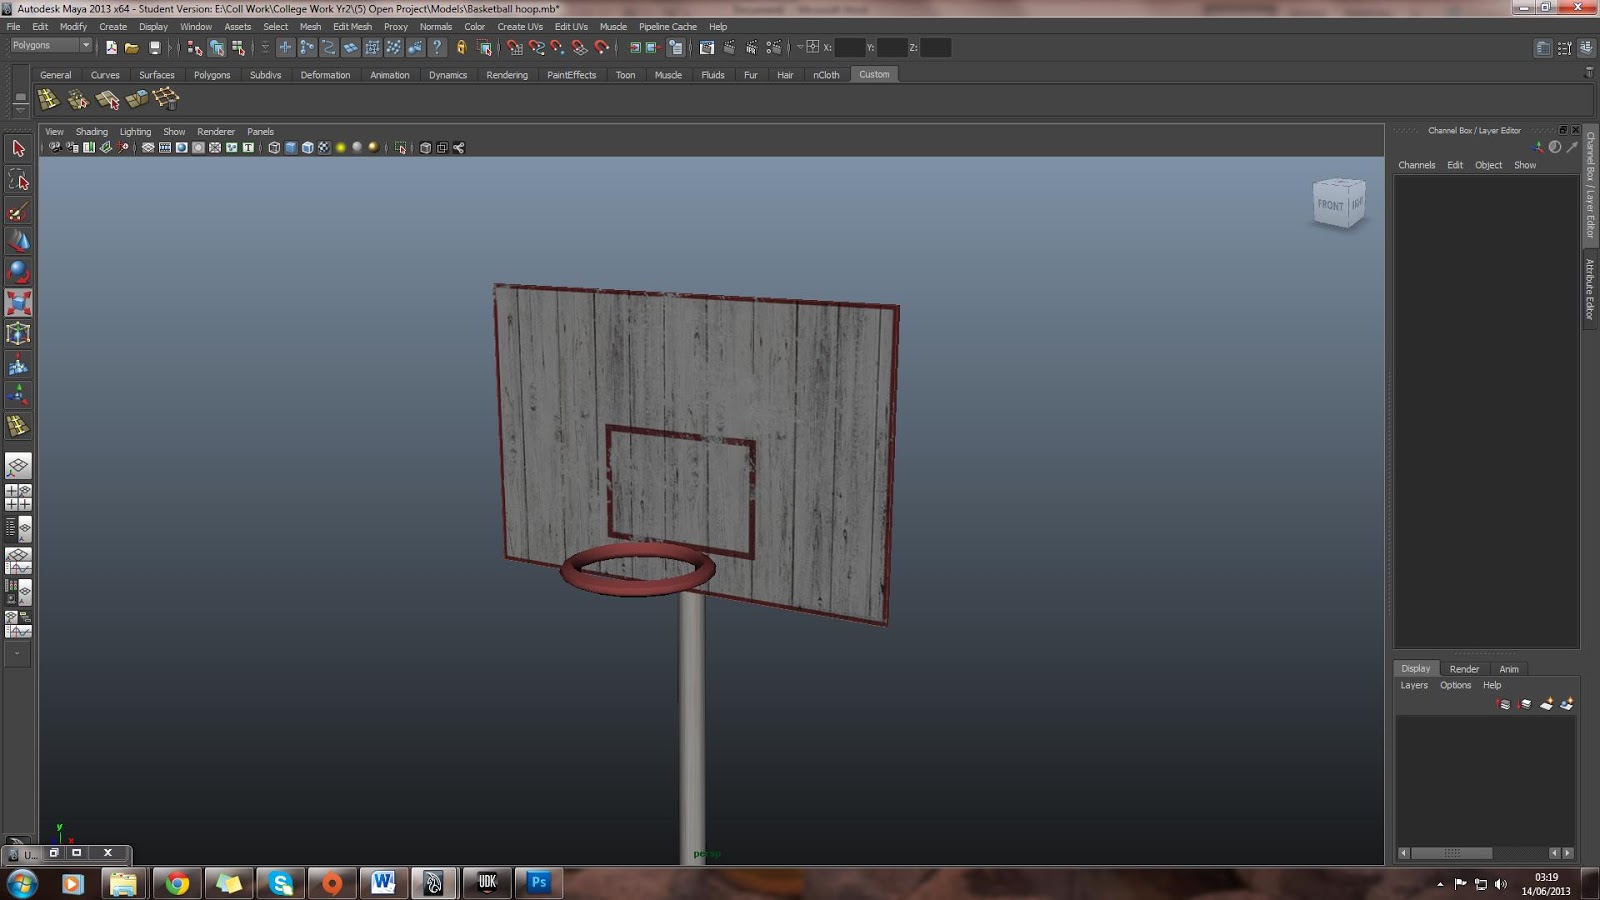
Task: Create a new empty display layer
Action: point(1546,705)
